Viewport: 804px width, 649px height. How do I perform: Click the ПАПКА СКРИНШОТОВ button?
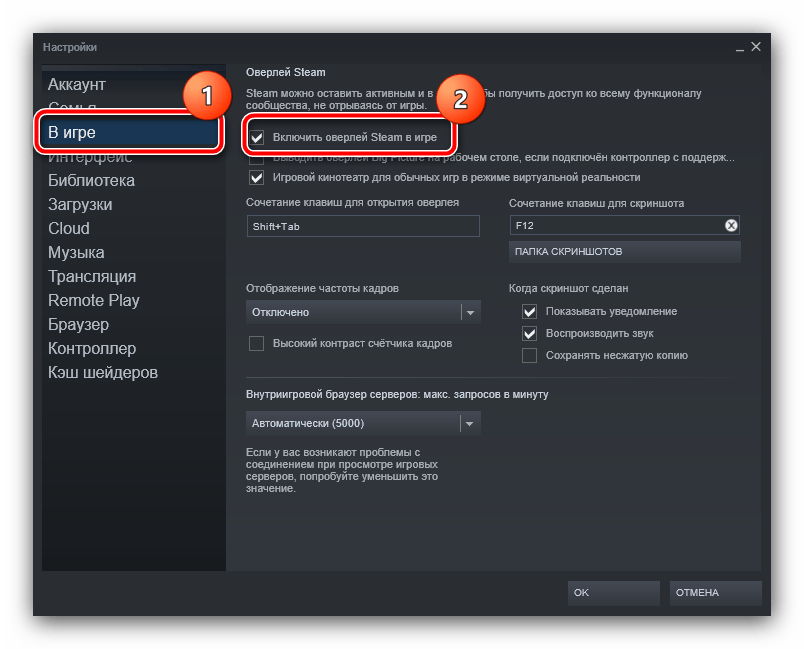(625, 252)
